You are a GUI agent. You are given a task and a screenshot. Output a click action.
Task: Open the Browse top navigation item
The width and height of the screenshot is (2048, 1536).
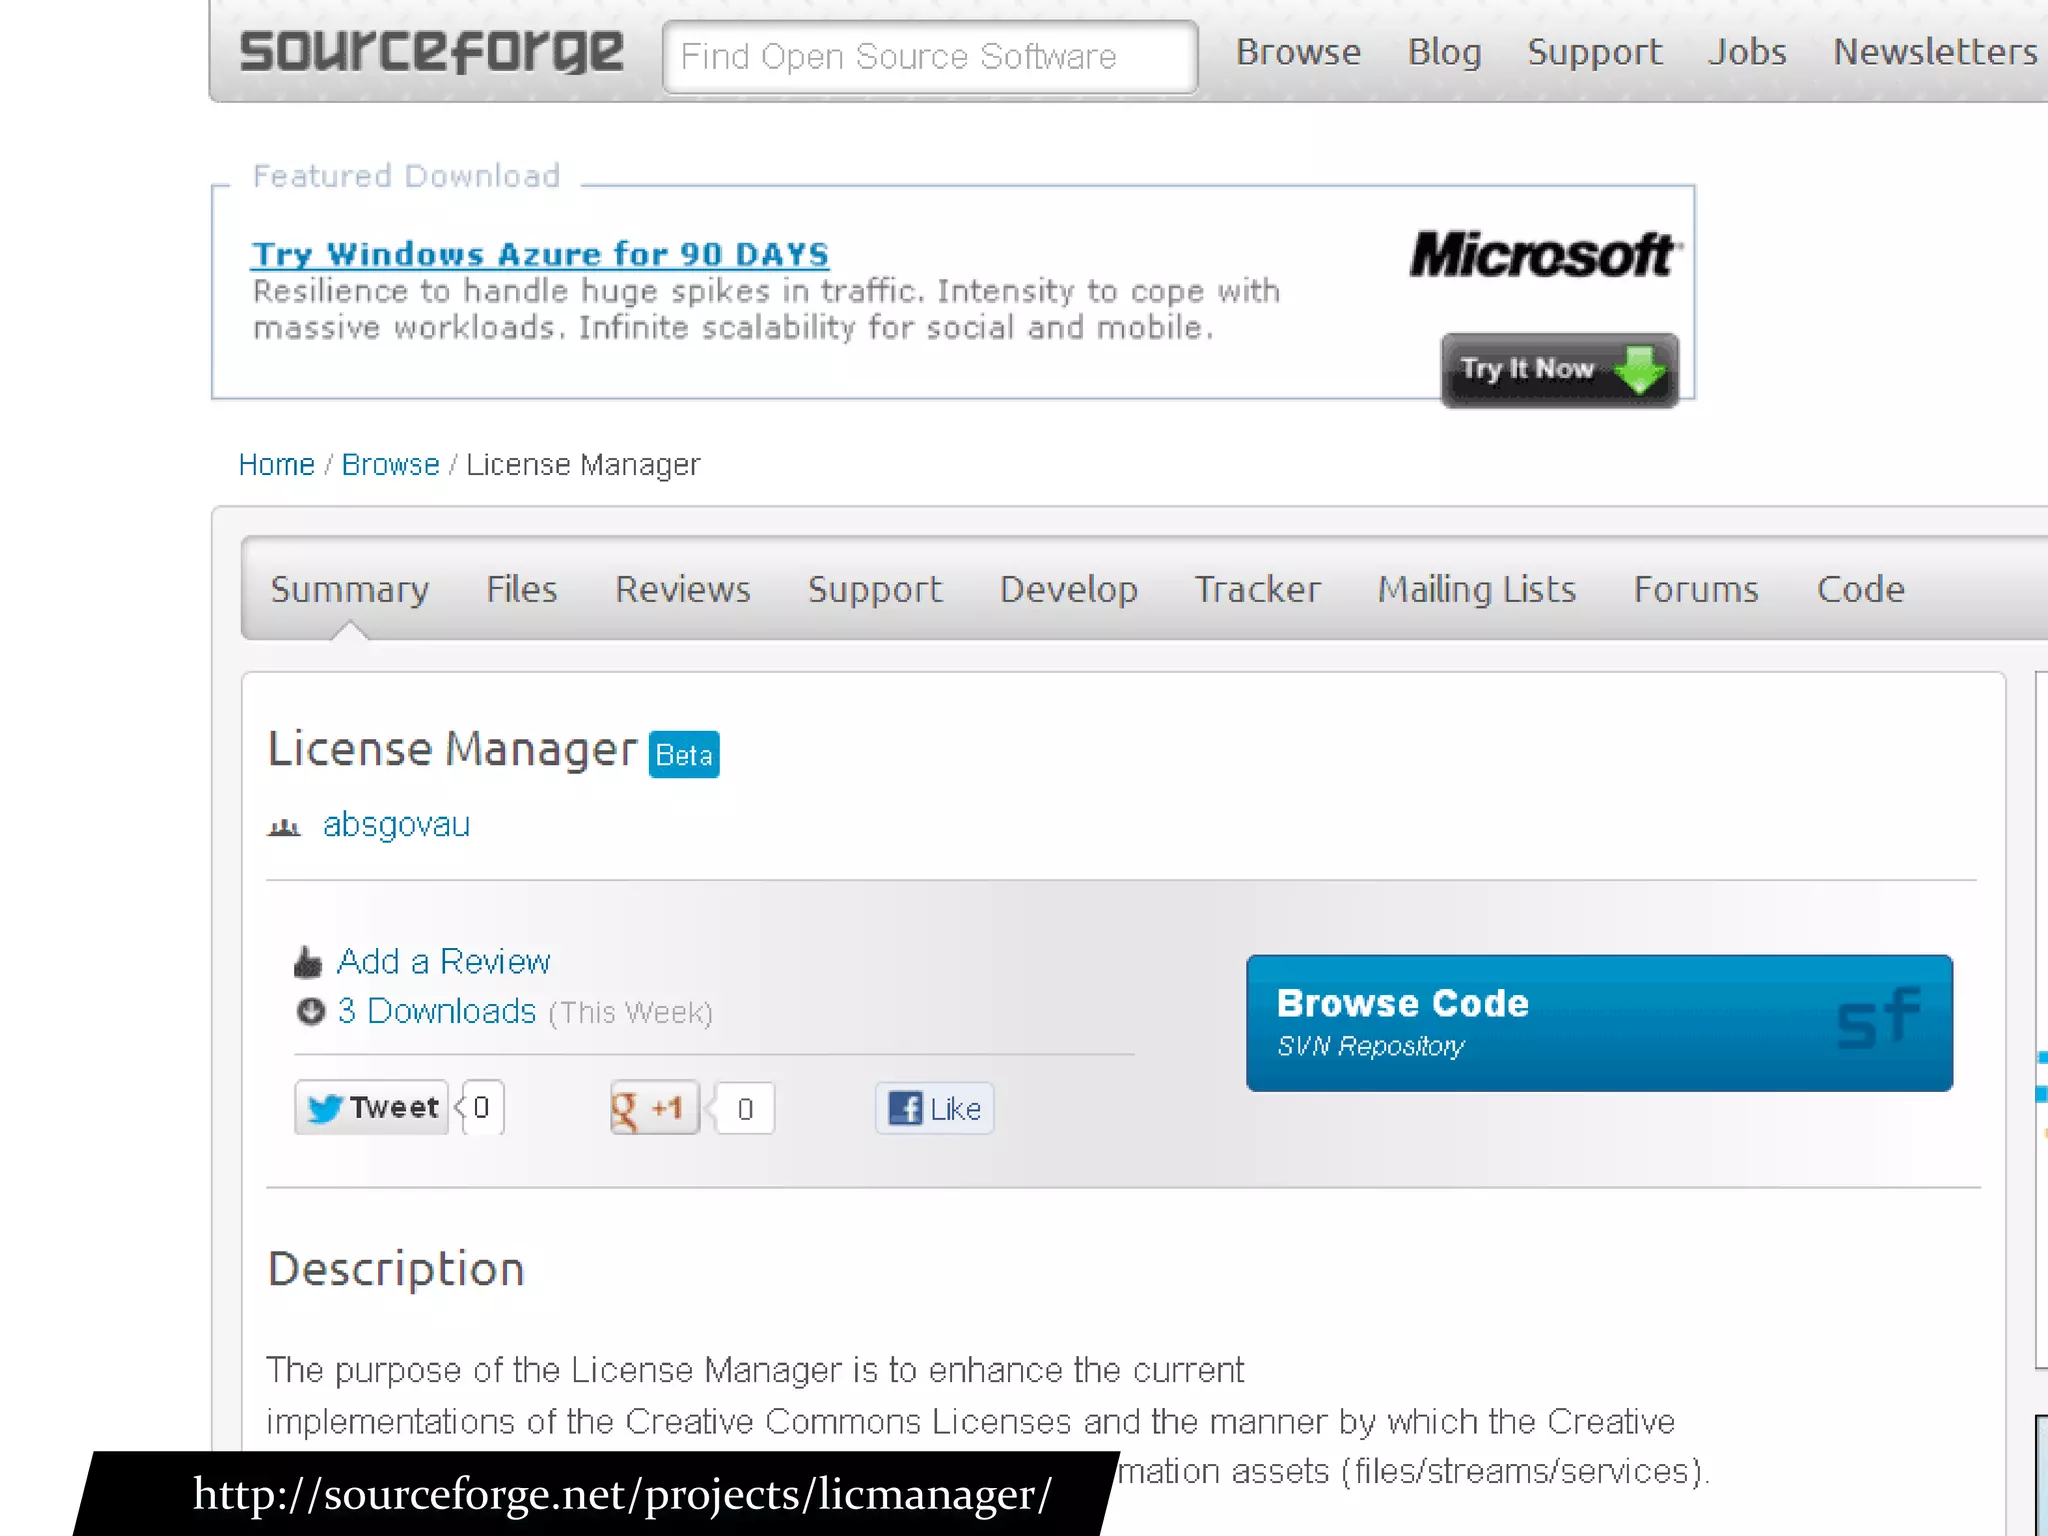pyautogui.click(x=1298, y=52)
